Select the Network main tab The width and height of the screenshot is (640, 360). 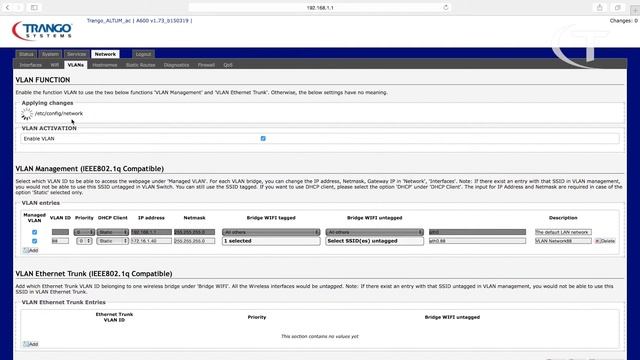click(105, 54)
